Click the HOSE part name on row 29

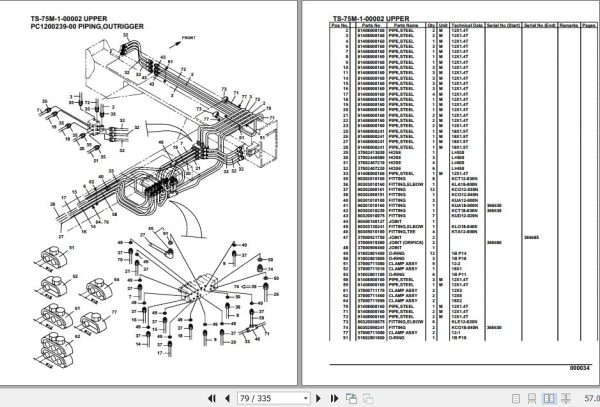(395, 152)
